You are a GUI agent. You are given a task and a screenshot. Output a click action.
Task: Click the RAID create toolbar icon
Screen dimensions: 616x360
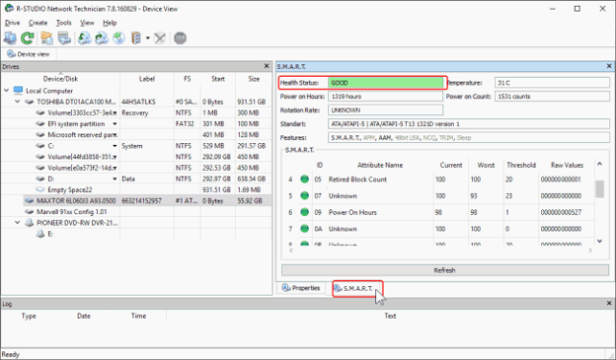pyautogui.click(x=136, y=38)
